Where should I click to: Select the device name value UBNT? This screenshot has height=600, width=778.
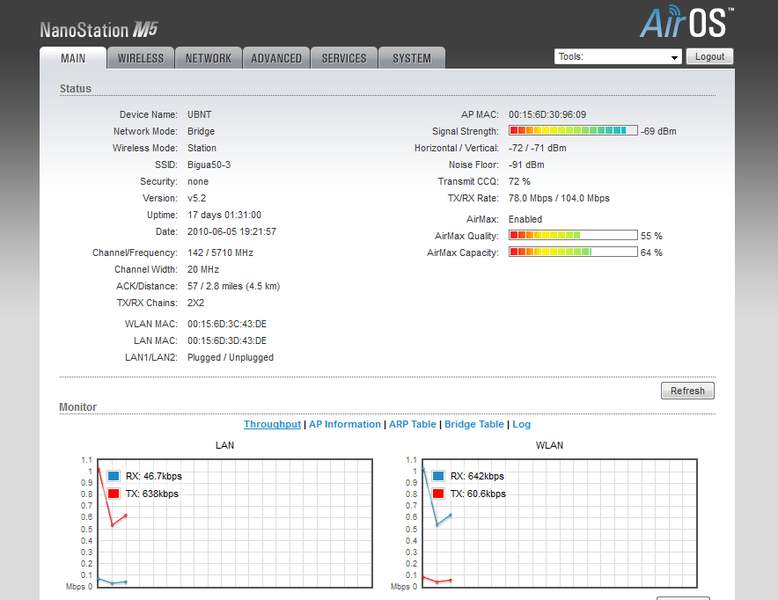(x=199, y=115)
